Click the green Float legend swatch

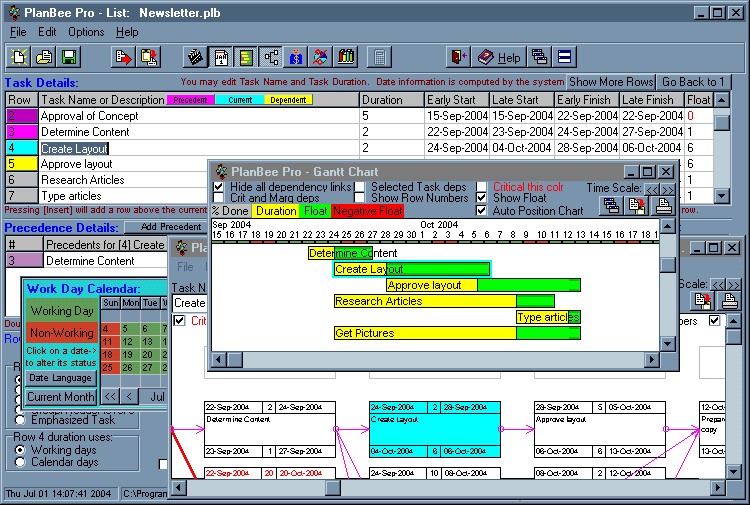[315, 211]
